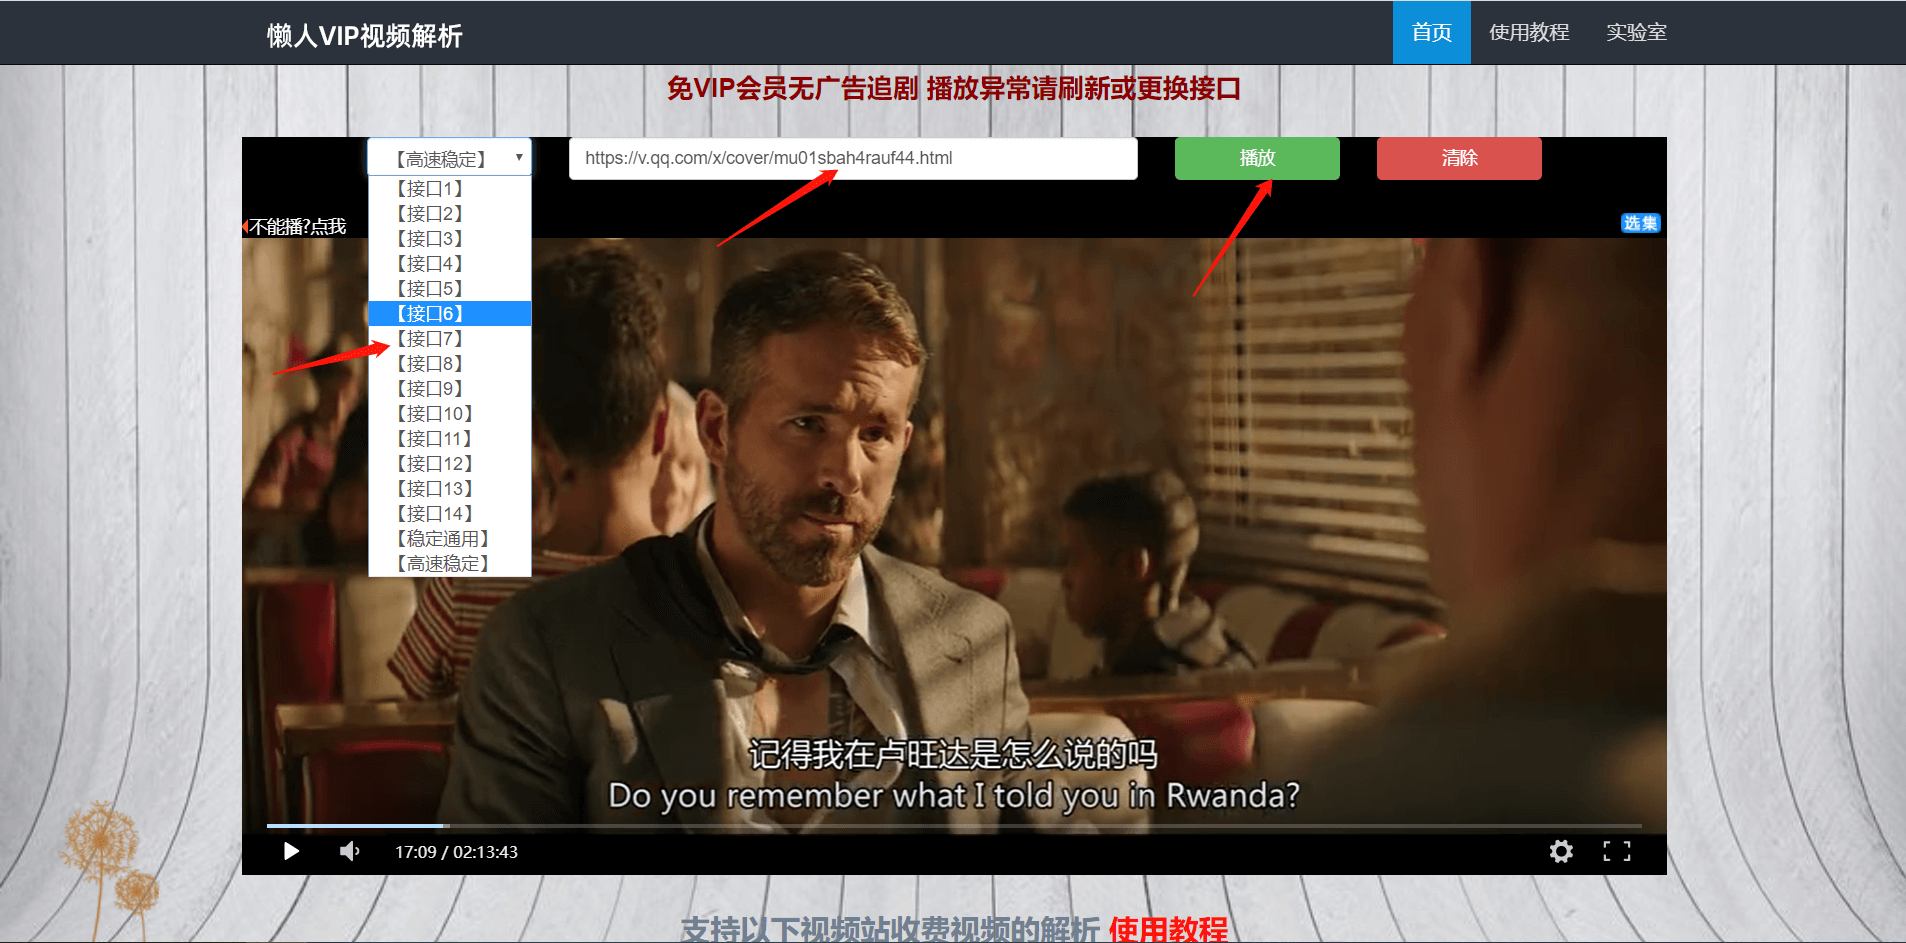Image resolution: width=1906 pixels, height=943 pixels.
Task: Expand the 【高速稳定】 interface dropdown
Action: (449, 158)
